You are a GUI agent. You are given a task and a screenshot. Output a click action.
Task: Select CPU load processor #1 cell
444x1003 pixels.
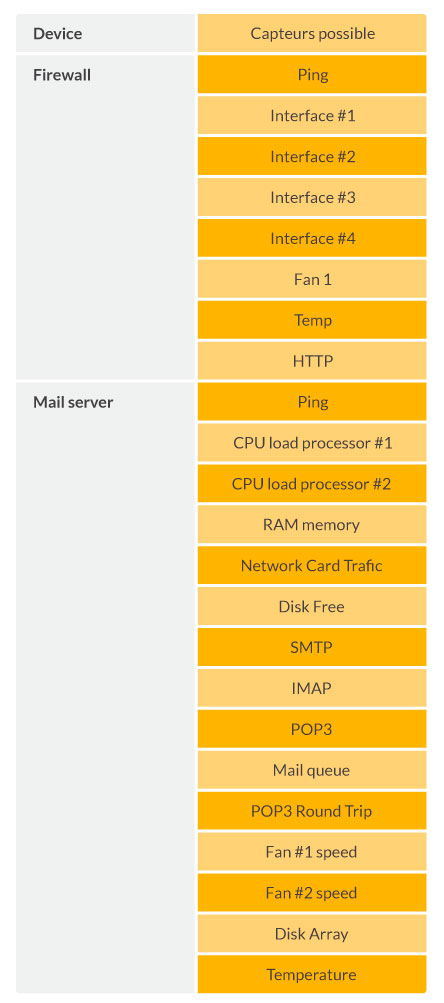tap(312, 443)
